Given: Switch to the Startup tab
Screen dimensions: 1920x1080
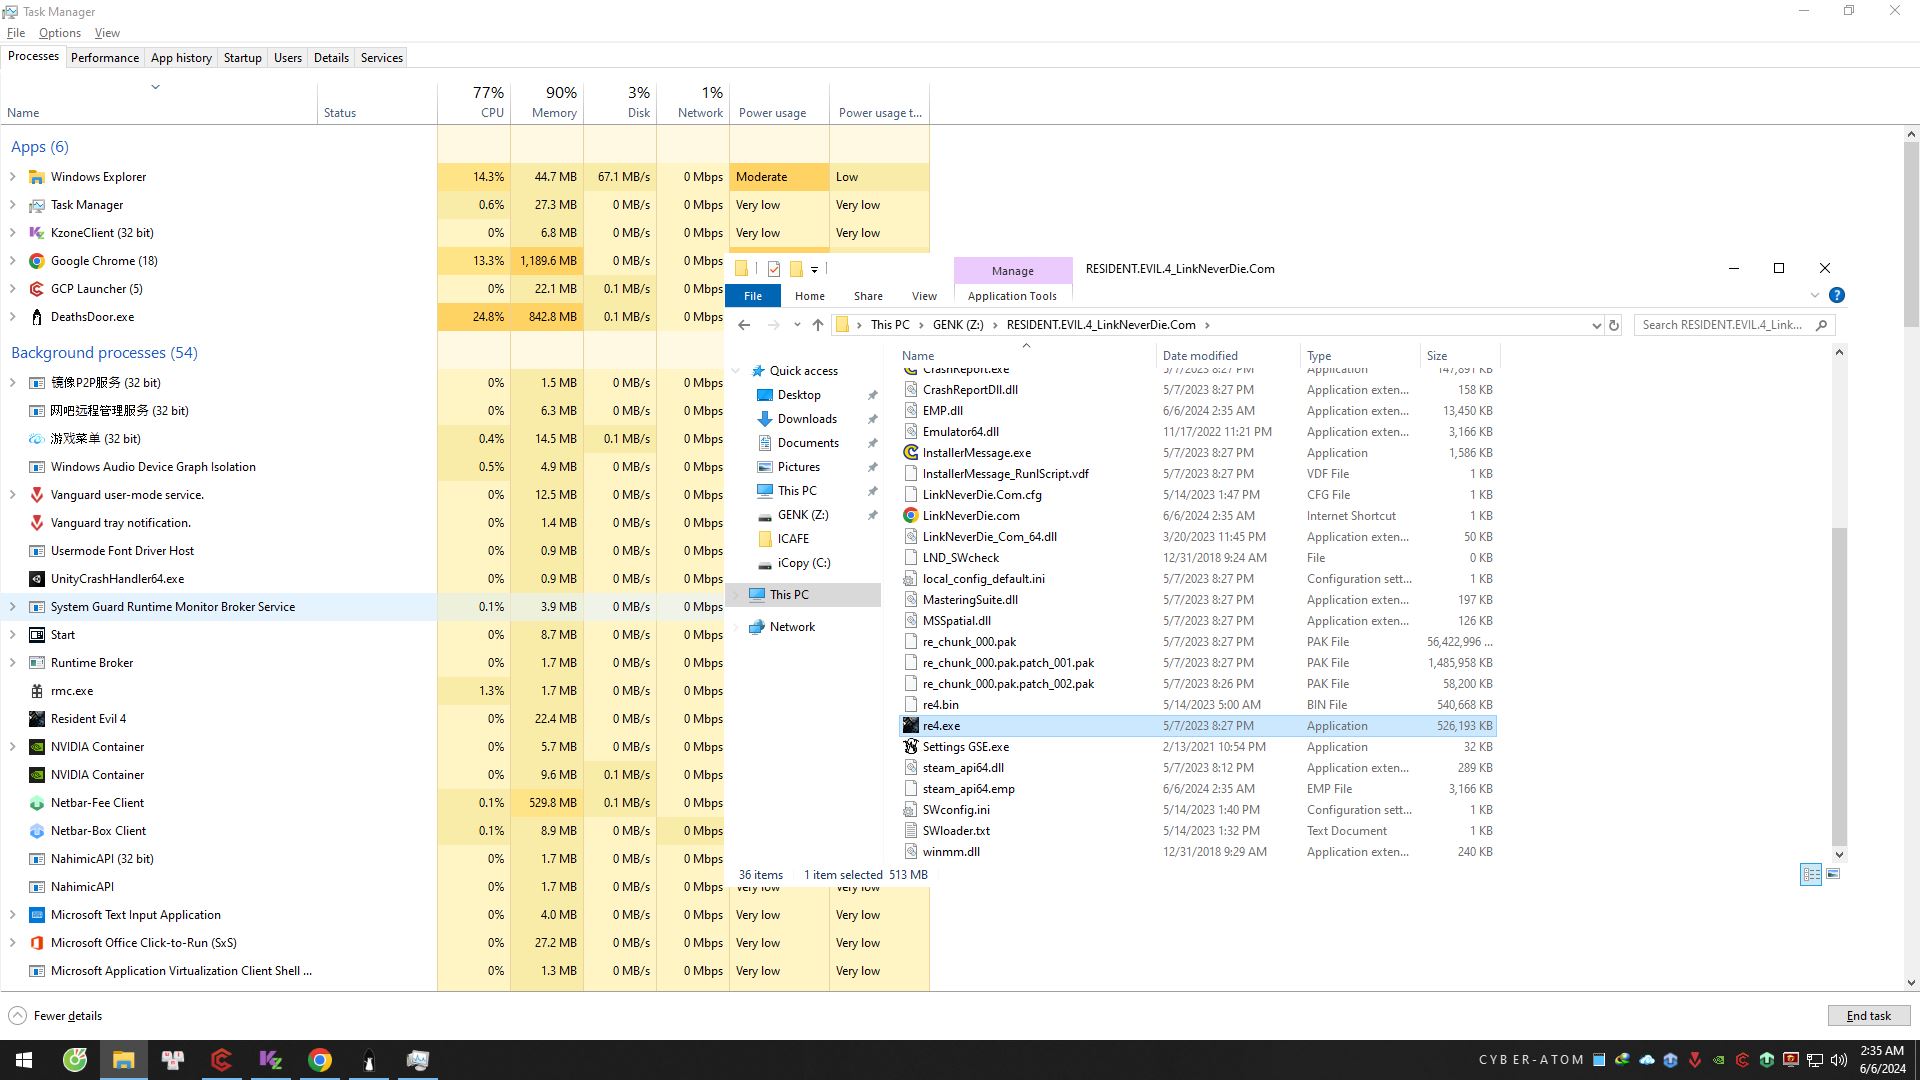Looking at the screenshot, I should (243, 57).
